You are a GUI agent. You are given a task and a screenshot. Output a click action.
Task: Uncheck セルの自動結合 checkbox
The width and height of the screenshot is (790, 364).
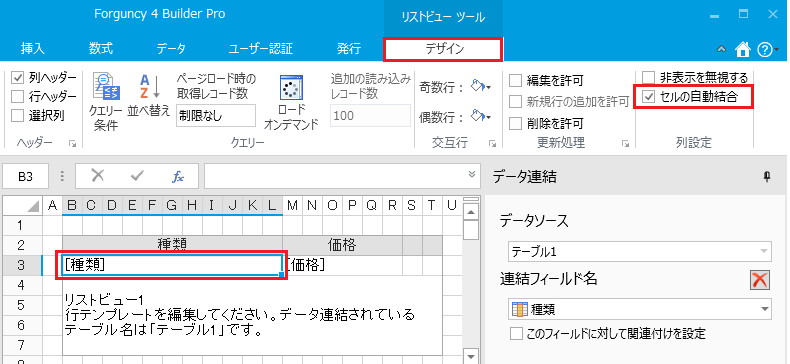pyautogui.click(x=650, y=97)
